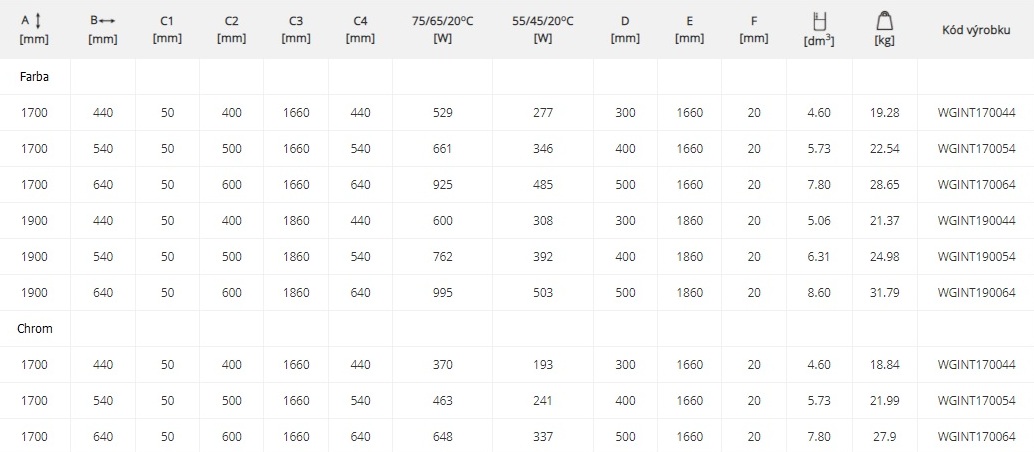Click the horizontal width arrow icon
1034x452 pixels.
coord(108,20)
